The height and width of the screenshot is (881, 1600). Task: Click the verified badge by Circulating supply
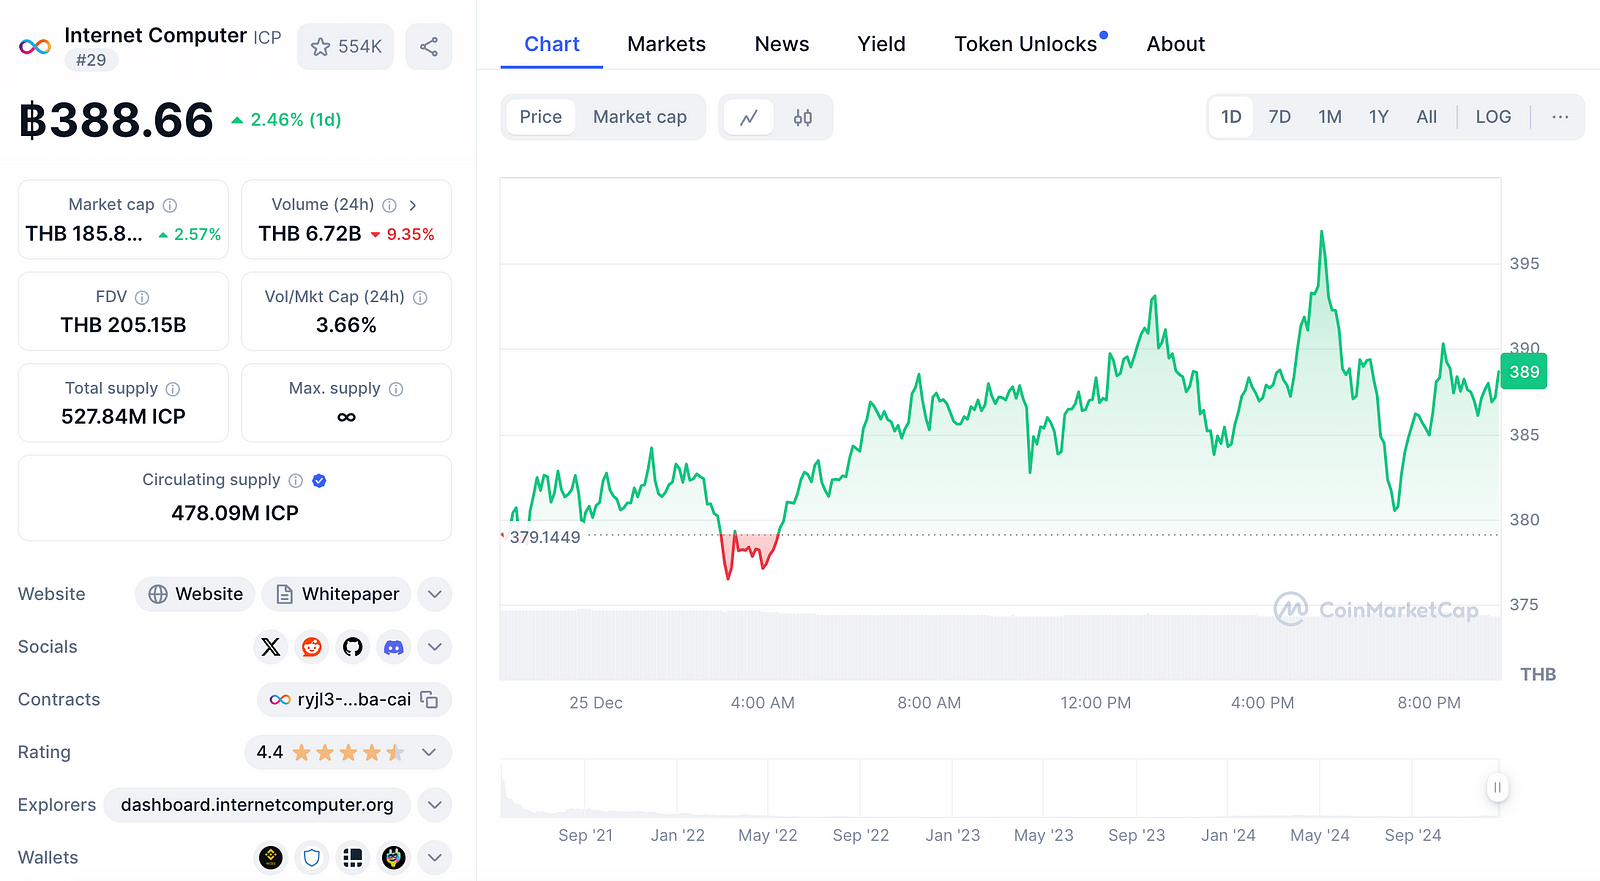[x=319, y=481]
